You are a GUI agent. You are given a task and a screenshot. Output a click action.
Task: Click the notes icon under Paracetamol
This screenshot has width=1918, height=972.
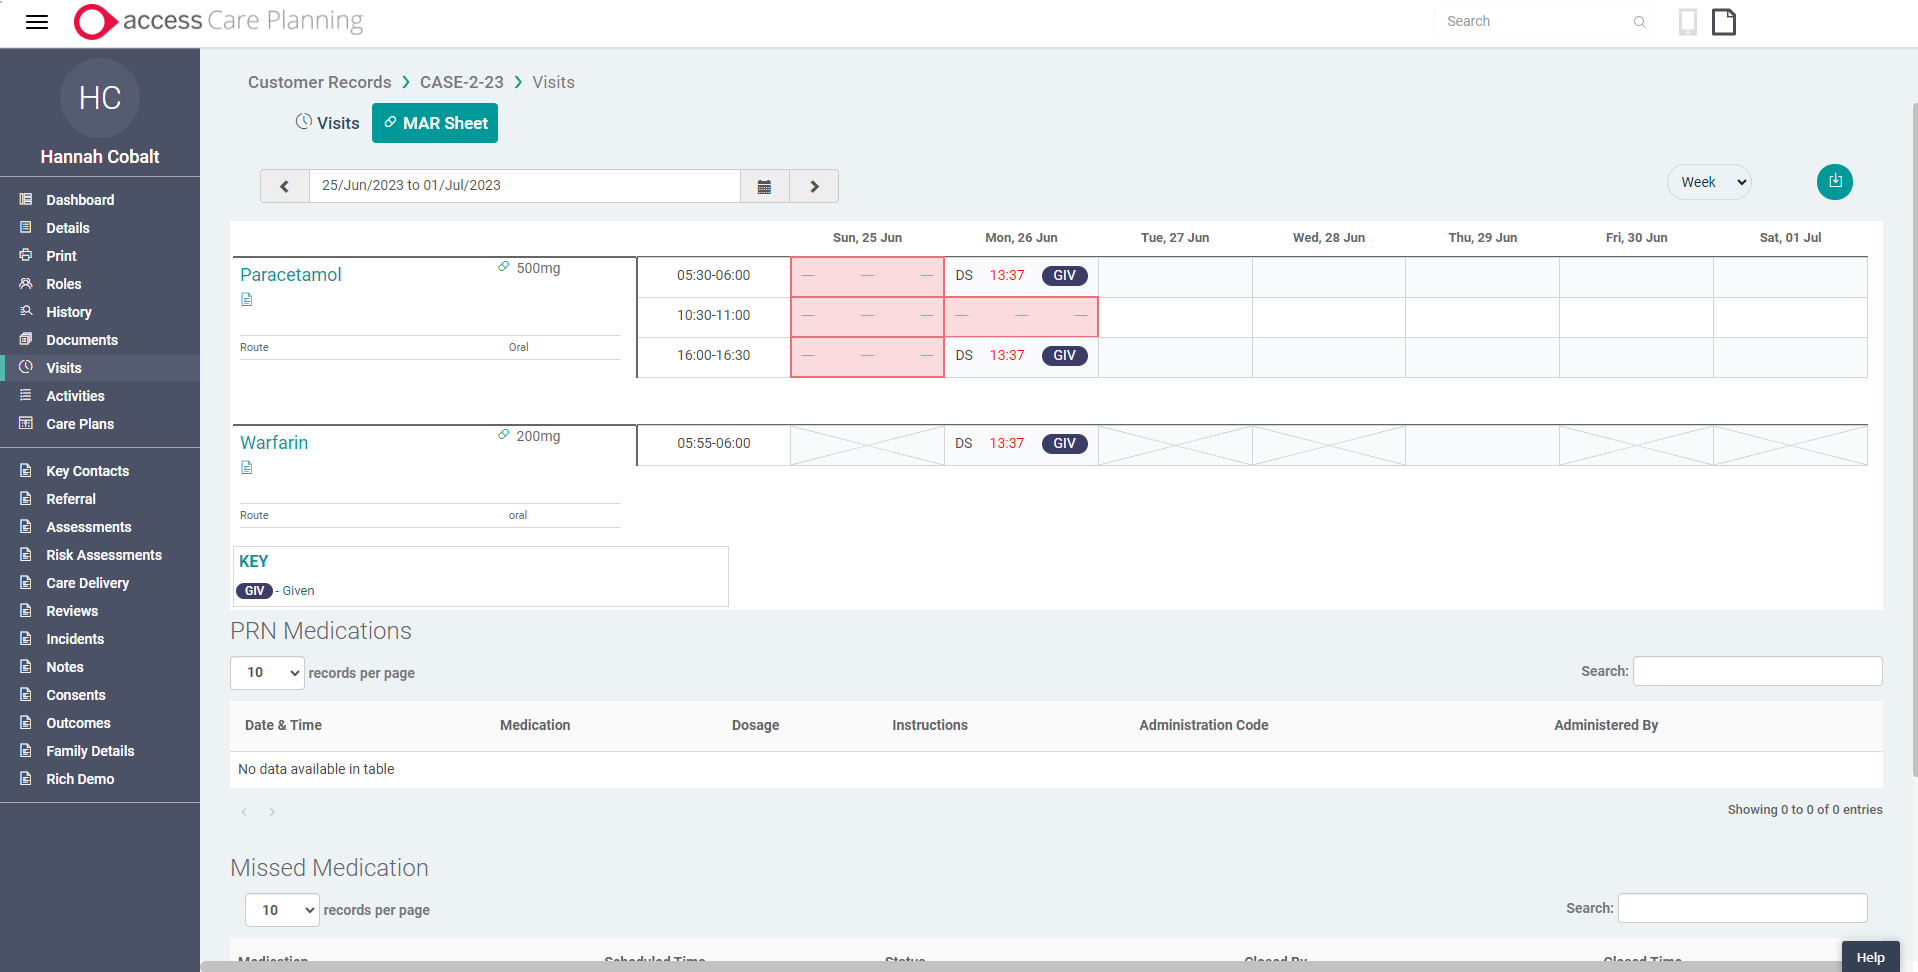point(246,299)
